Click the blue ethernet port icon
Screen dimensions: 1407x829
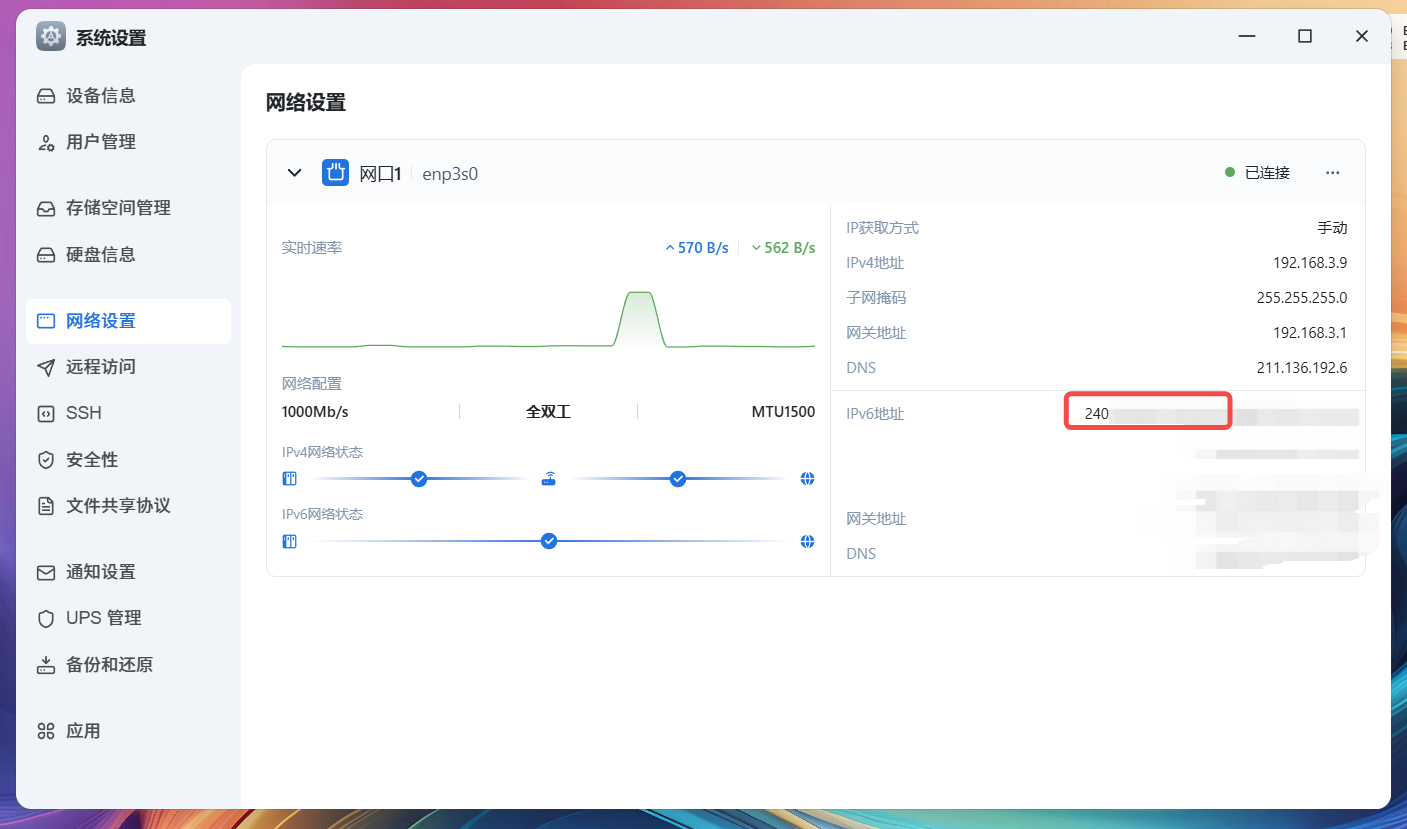coord(335,173)
